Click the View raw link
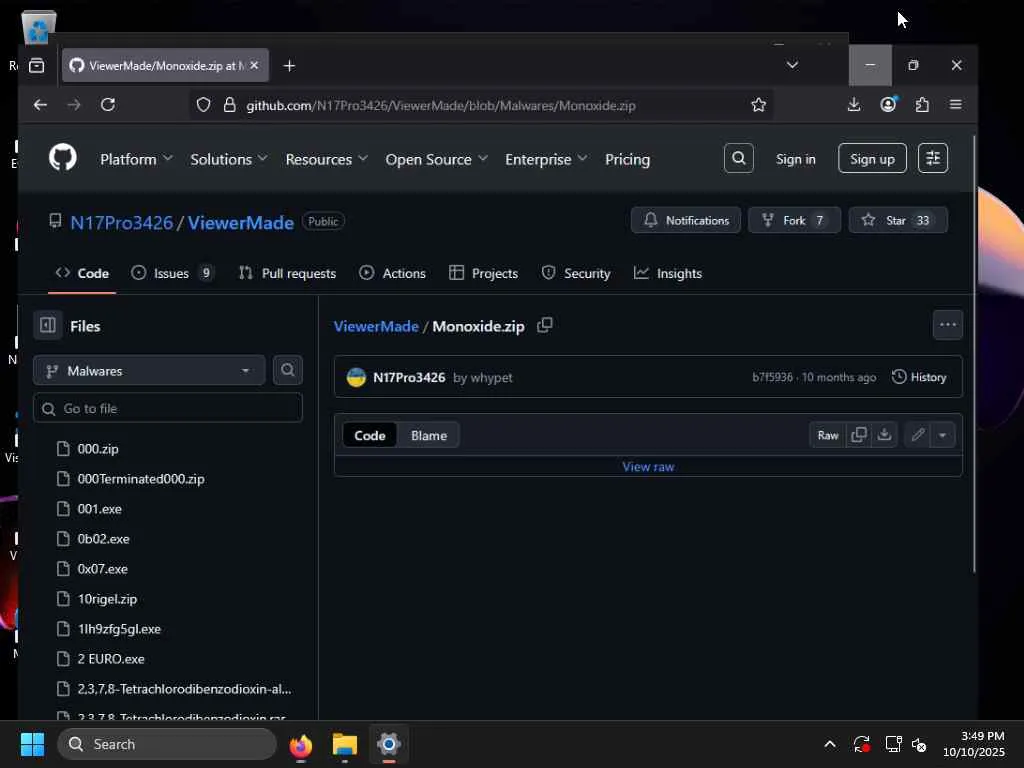This screenshot has height=768, width=1024. (648, 466)
